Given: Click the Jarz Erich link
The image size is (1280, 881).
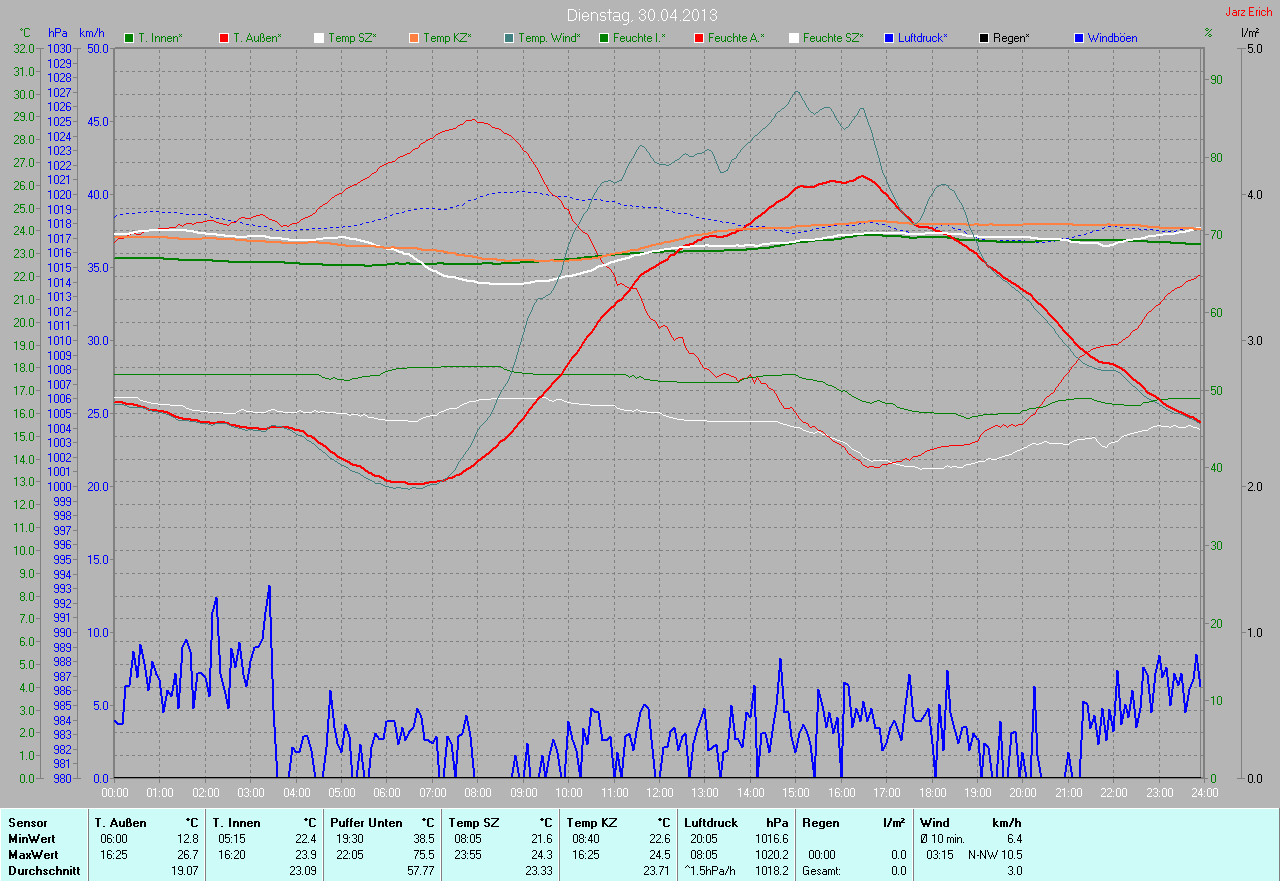Looking at the screenshot, I should [1249, 12].
